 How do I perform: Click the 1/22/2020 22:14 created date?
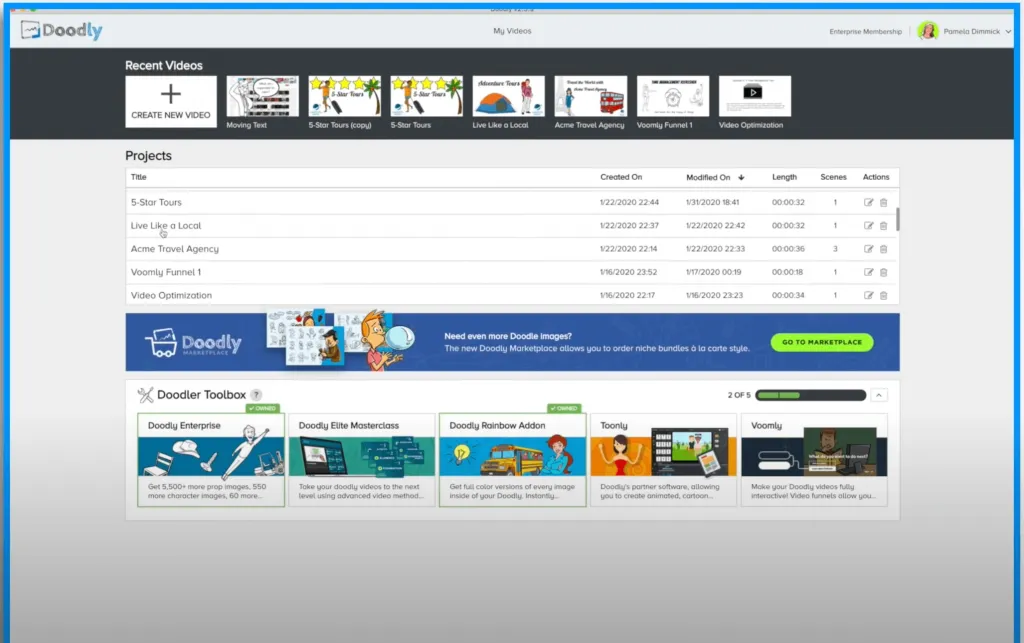(x=628, y=249)
